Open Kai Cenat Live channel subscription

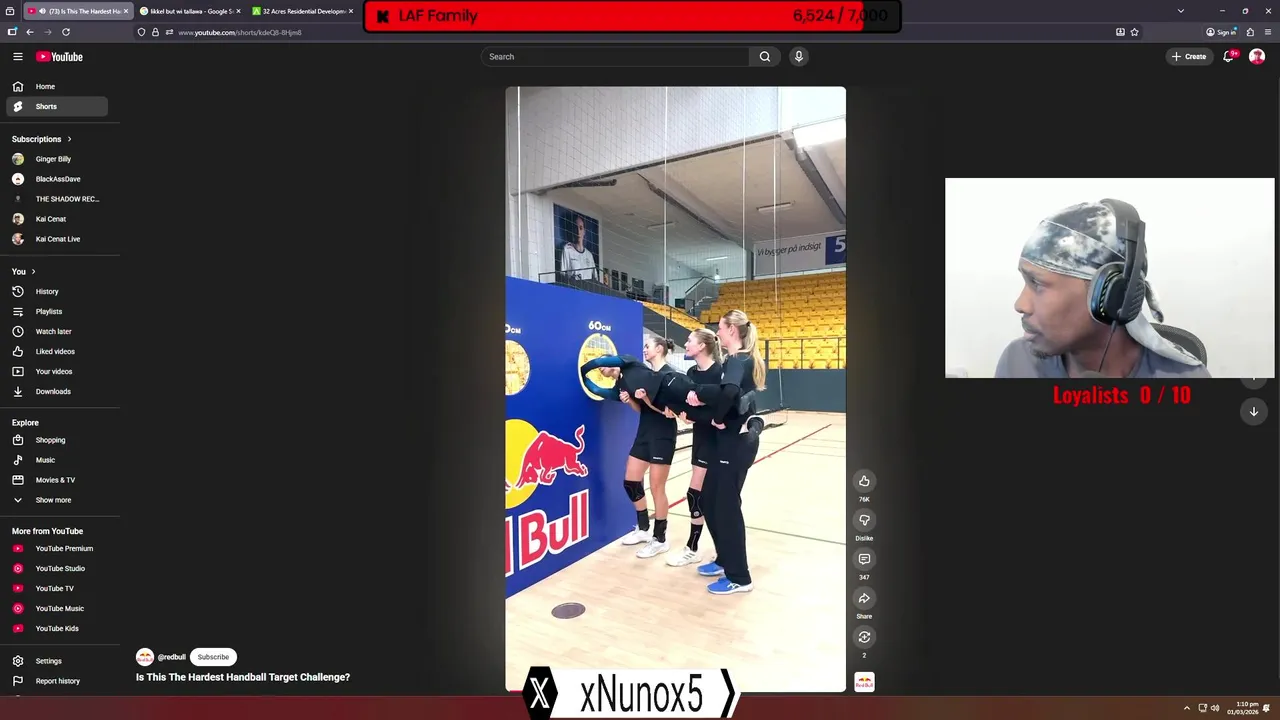(x=57, y=239)
